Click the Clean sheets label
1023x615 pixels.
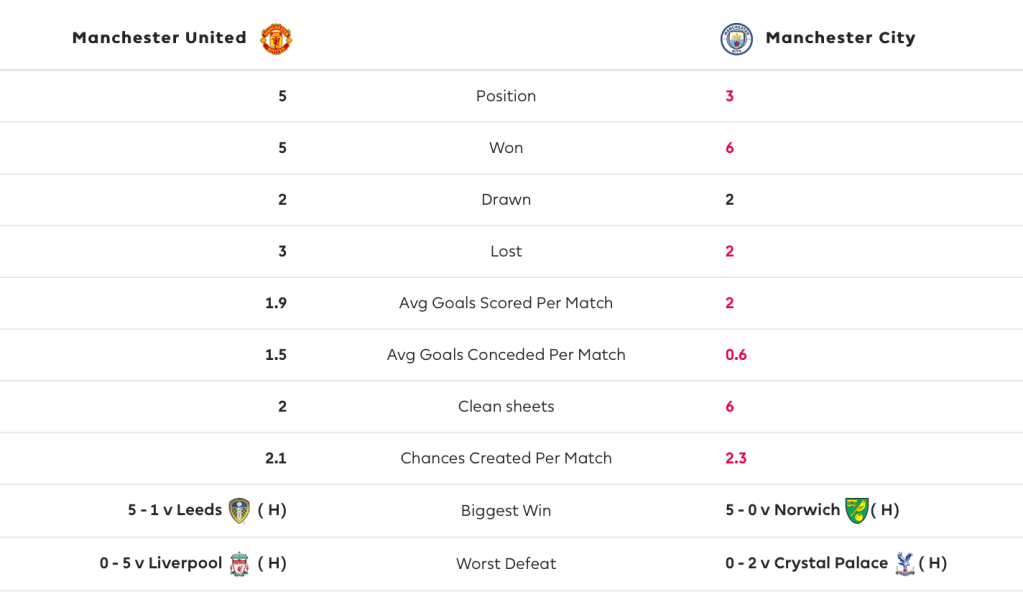pos(506,407)
